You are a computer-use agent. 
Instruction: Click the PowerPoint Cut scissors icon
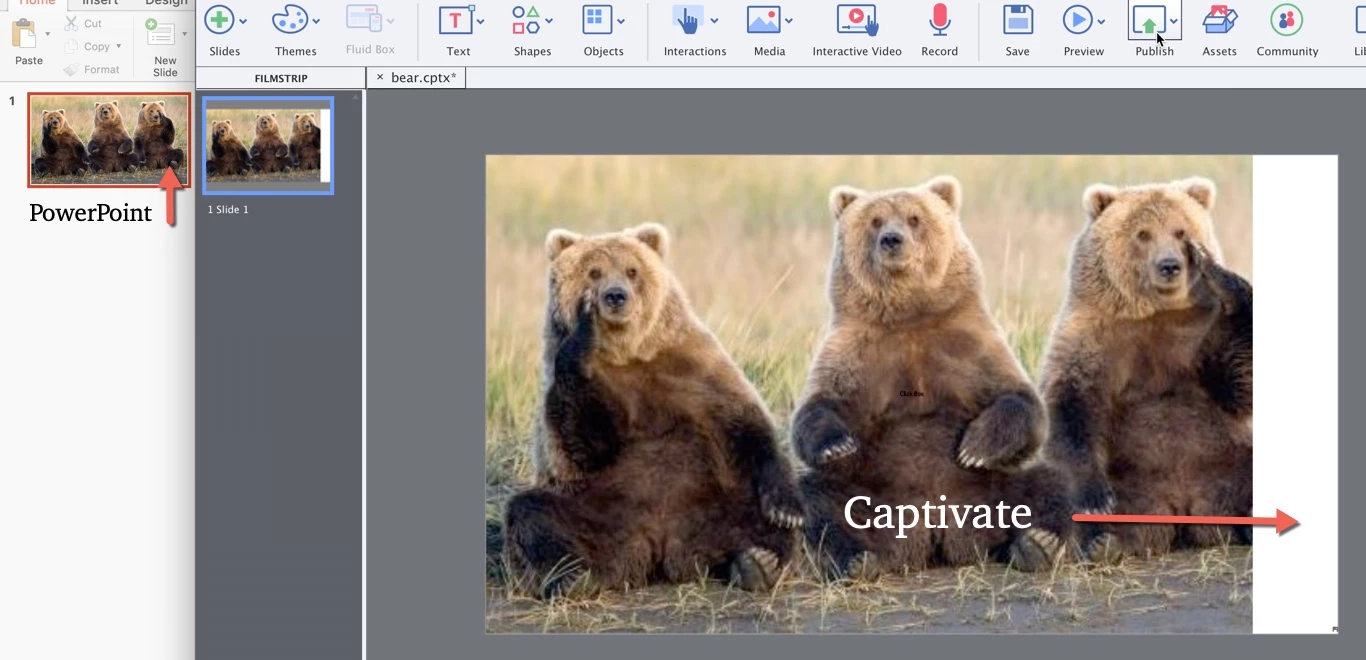(x=71, y=23)
